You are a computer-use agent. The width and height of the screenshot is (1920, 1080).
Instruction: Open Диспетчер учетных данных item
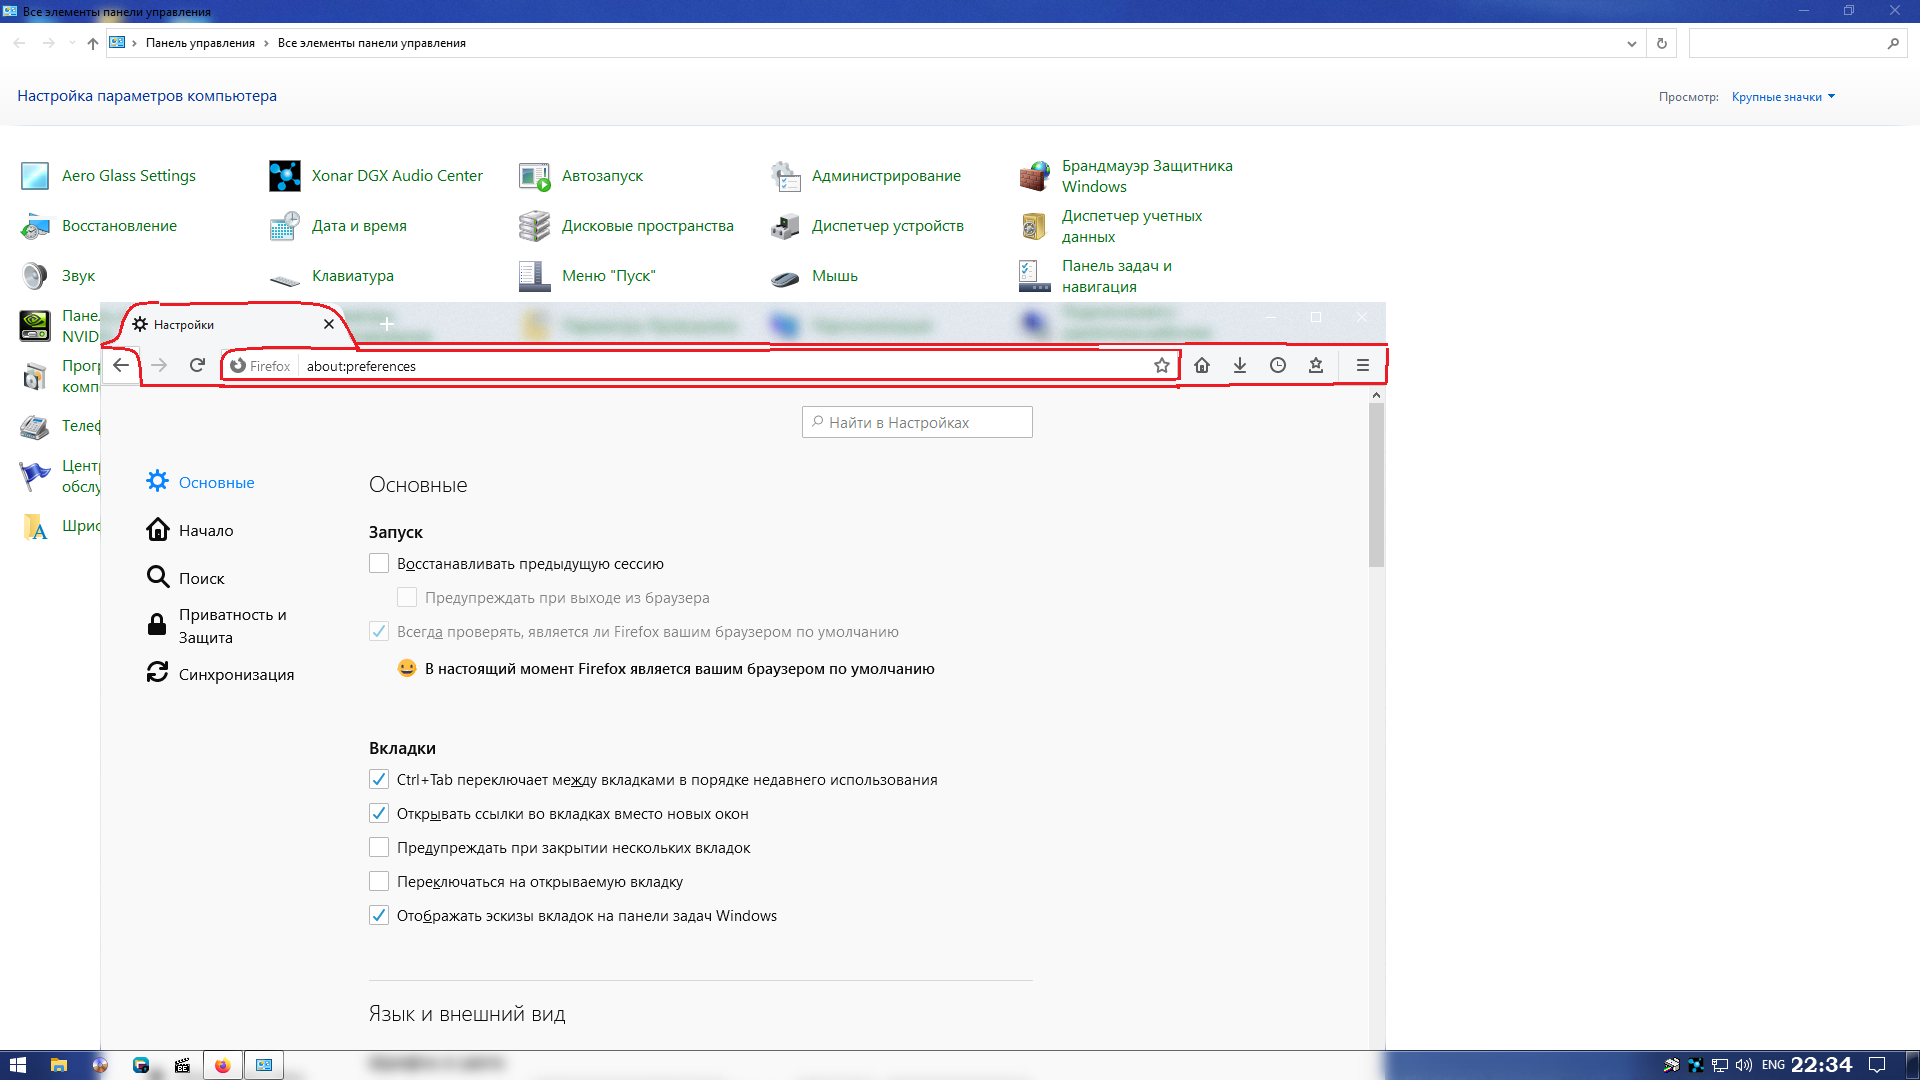coord(1111,226)
